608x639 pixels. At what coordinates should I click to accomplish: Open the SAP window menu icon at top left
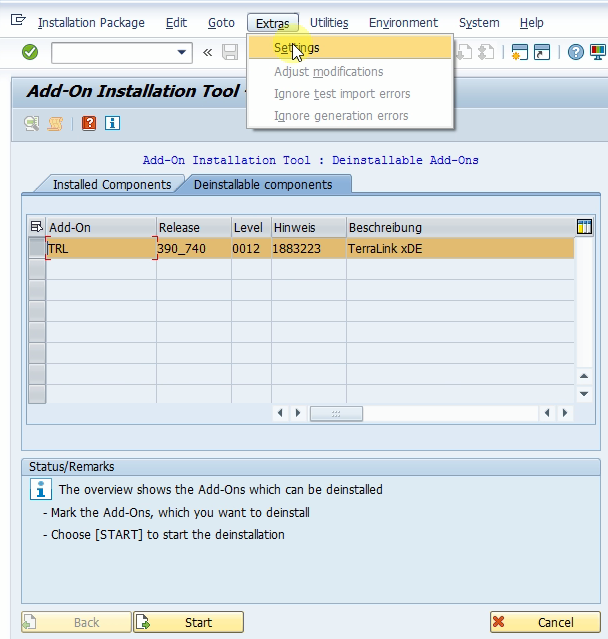pos(17,21)
